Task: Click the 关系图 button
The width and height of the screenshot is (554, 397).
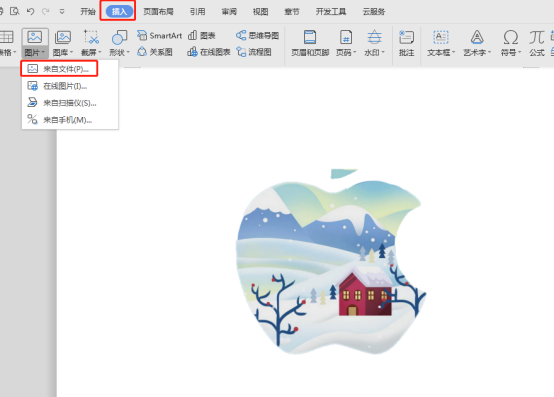Action: coord(155,52)
